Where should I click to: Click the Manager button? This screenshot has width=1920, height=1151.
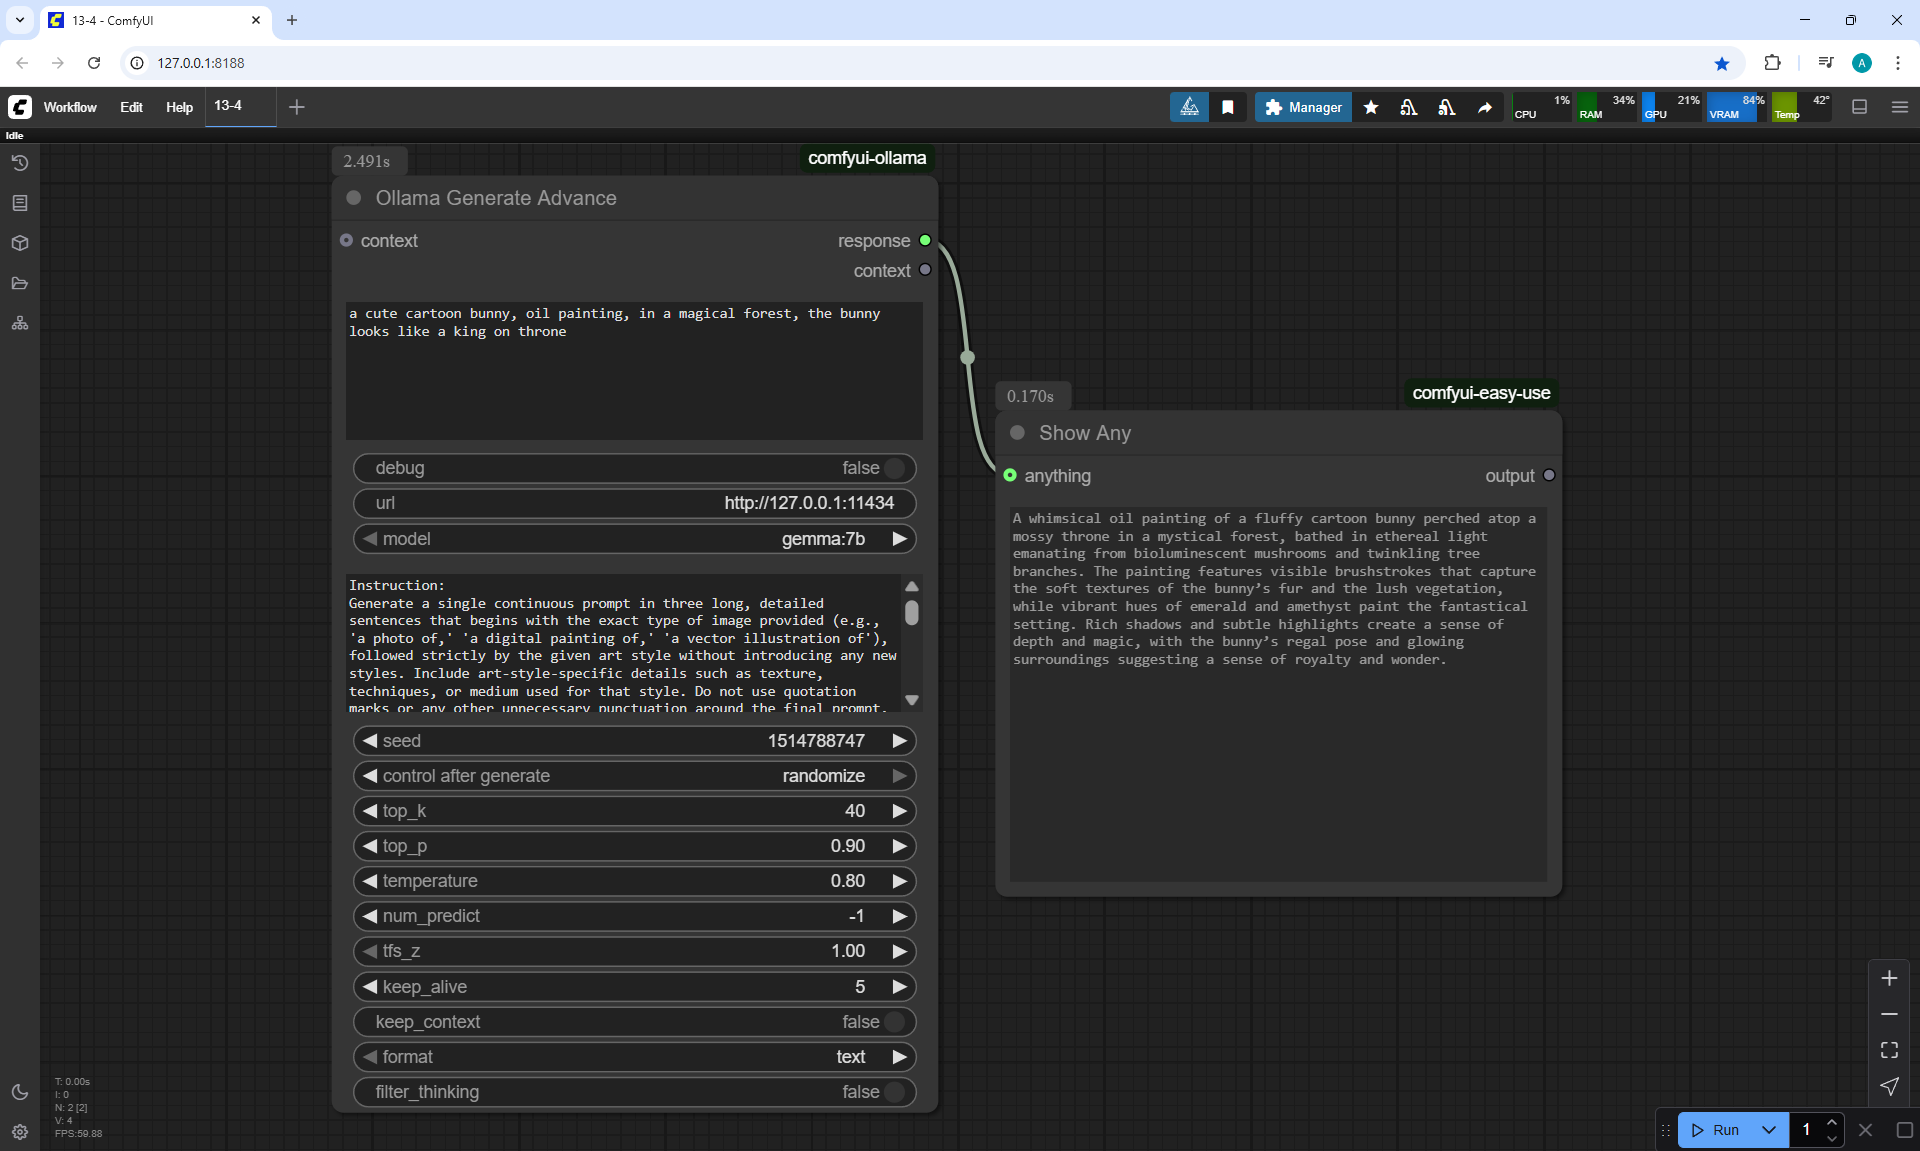1303,107
